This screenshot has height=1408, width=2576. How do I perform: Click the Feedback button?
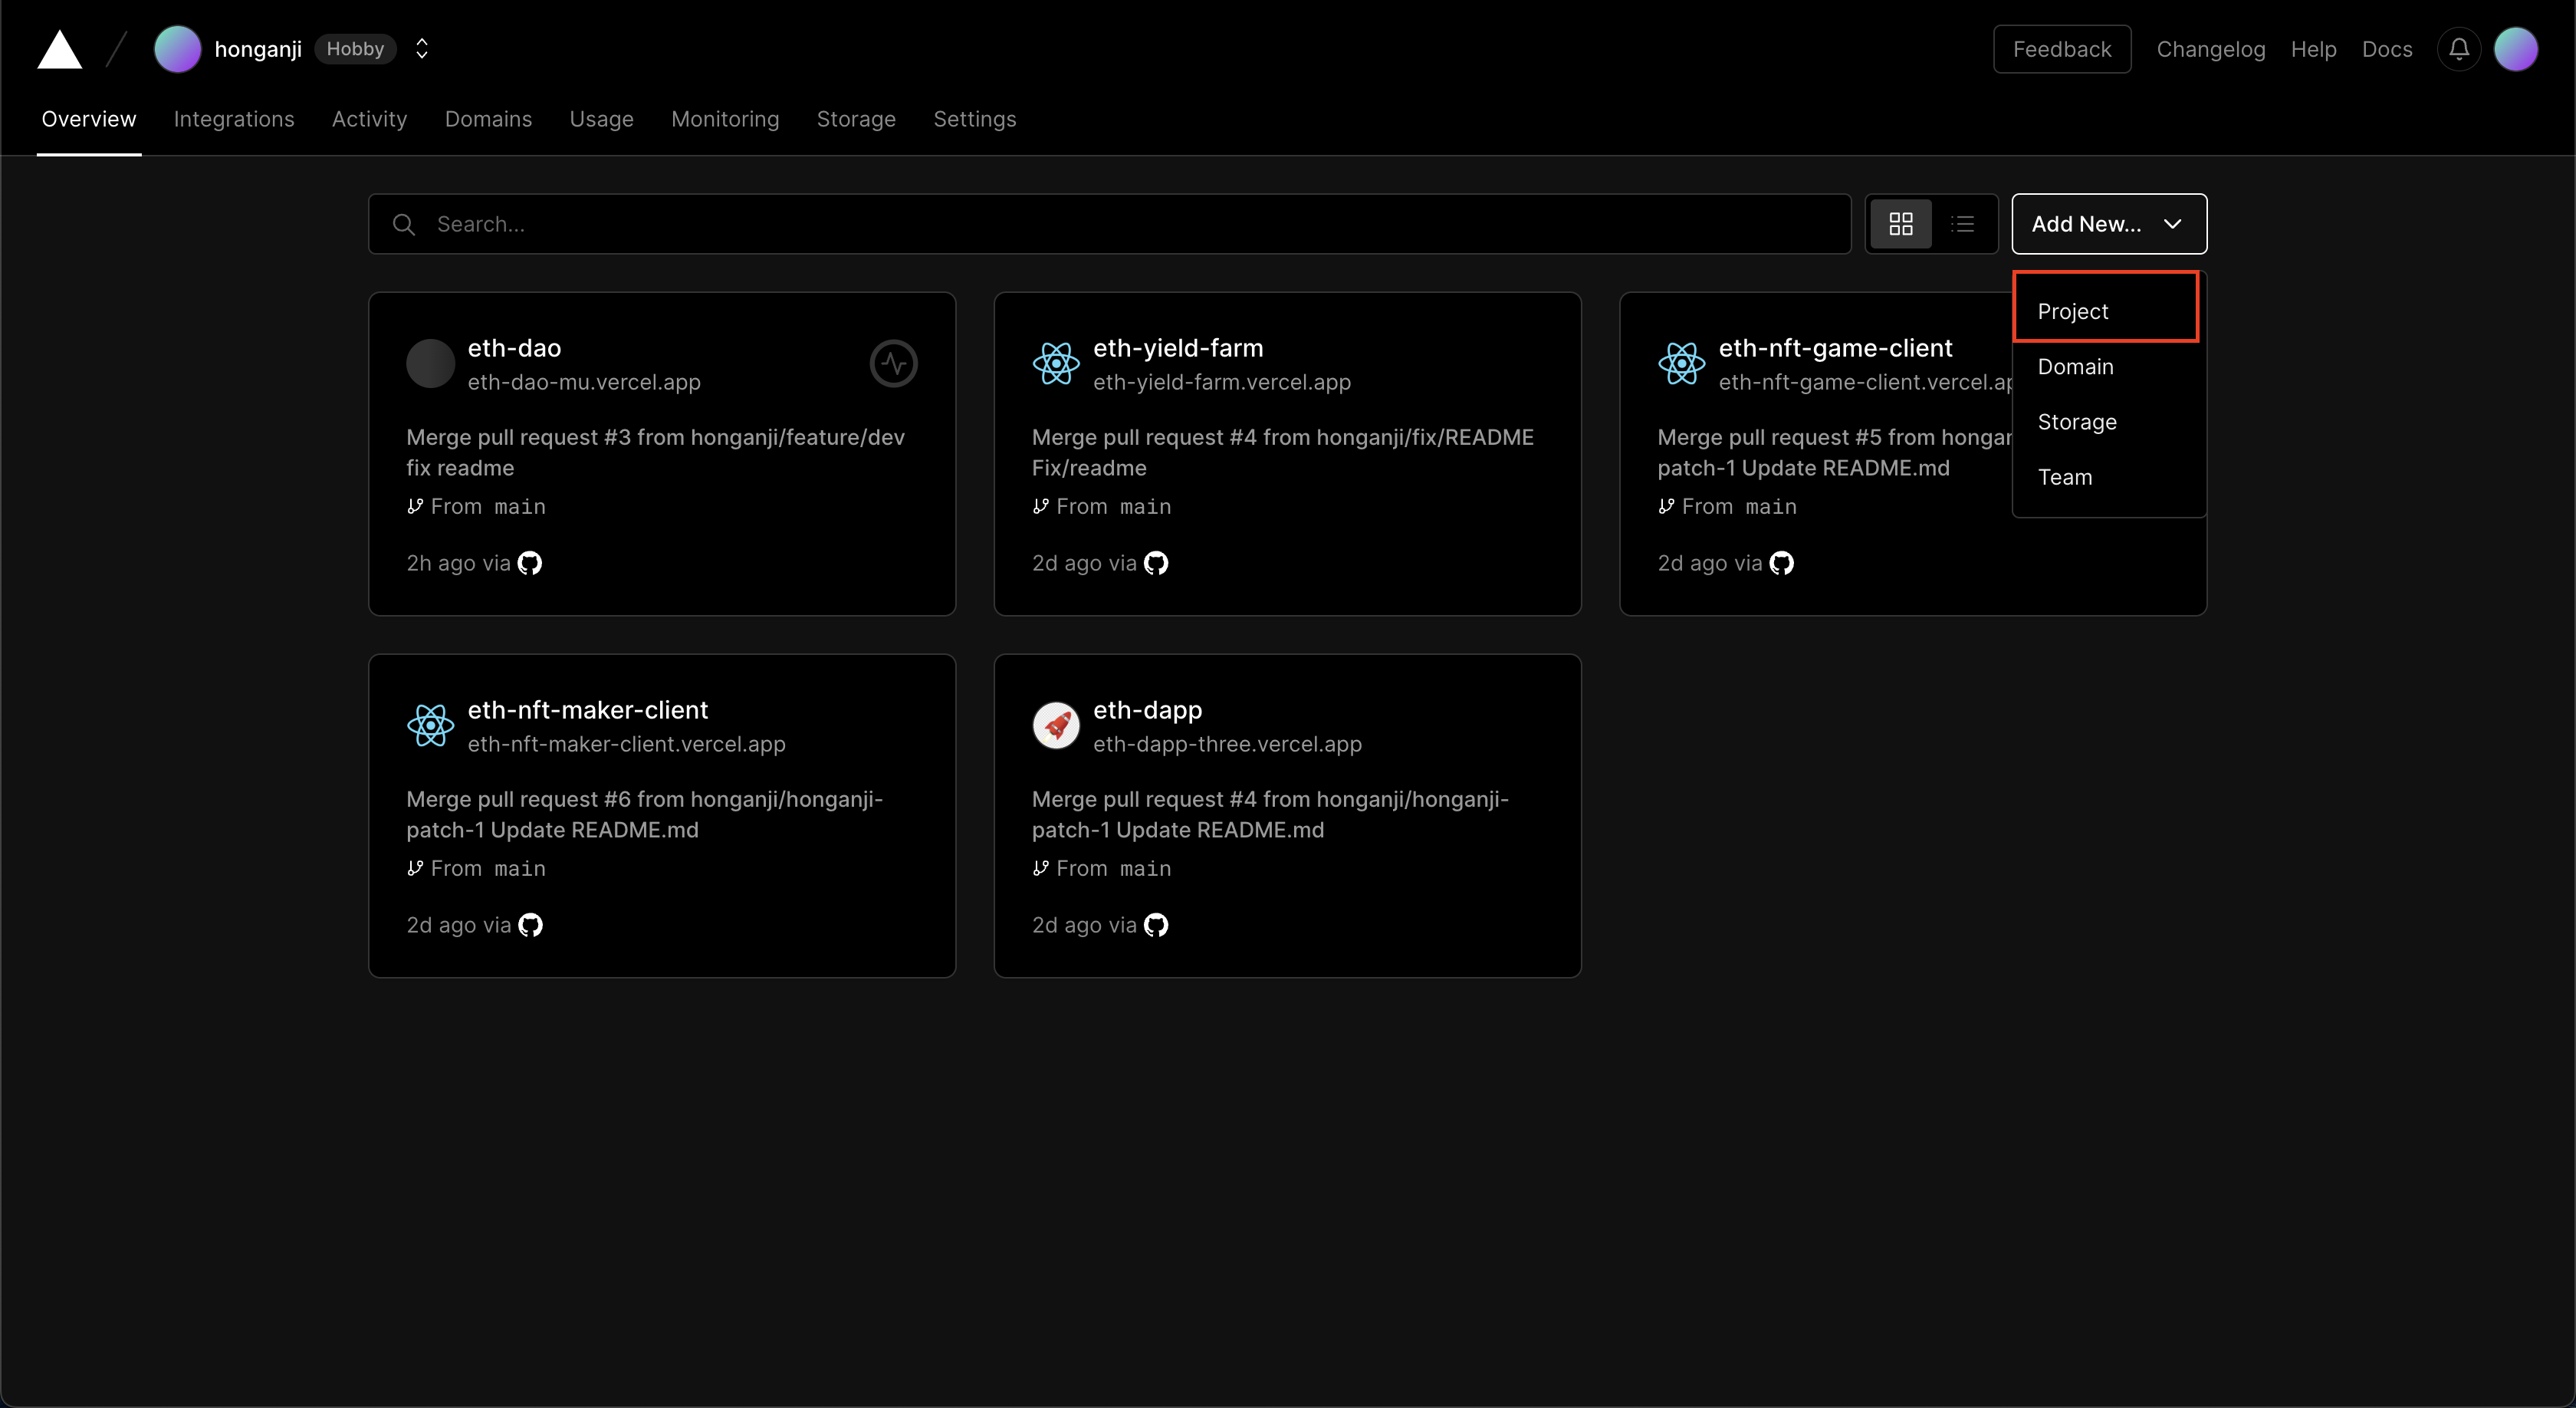coord(2062,49)
